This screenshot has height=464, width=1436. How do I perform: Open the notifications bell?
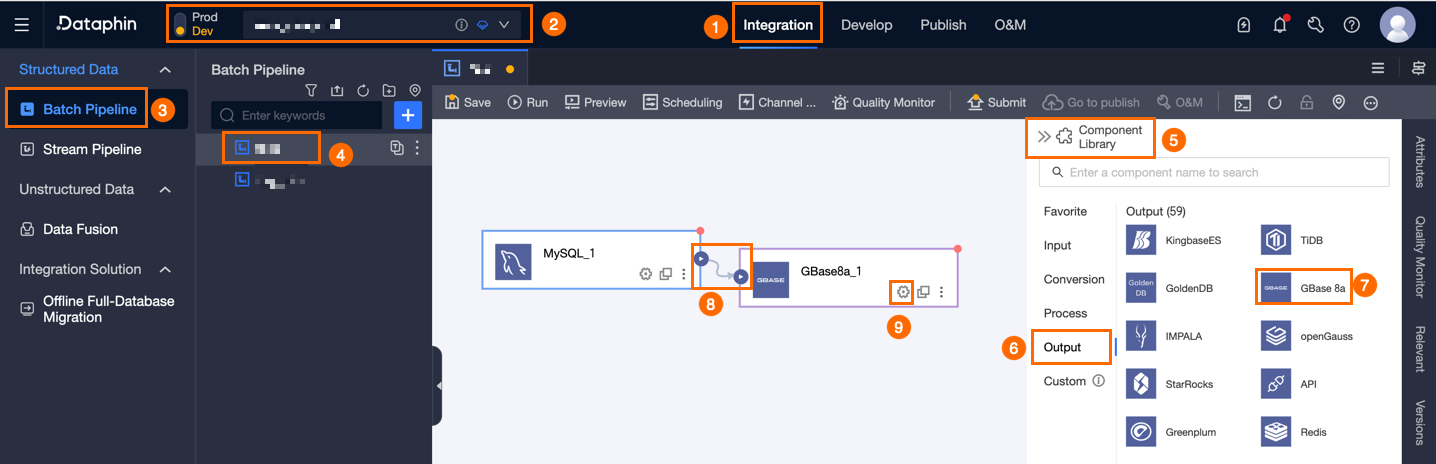pyautogui.click(x=1280, y=25)
